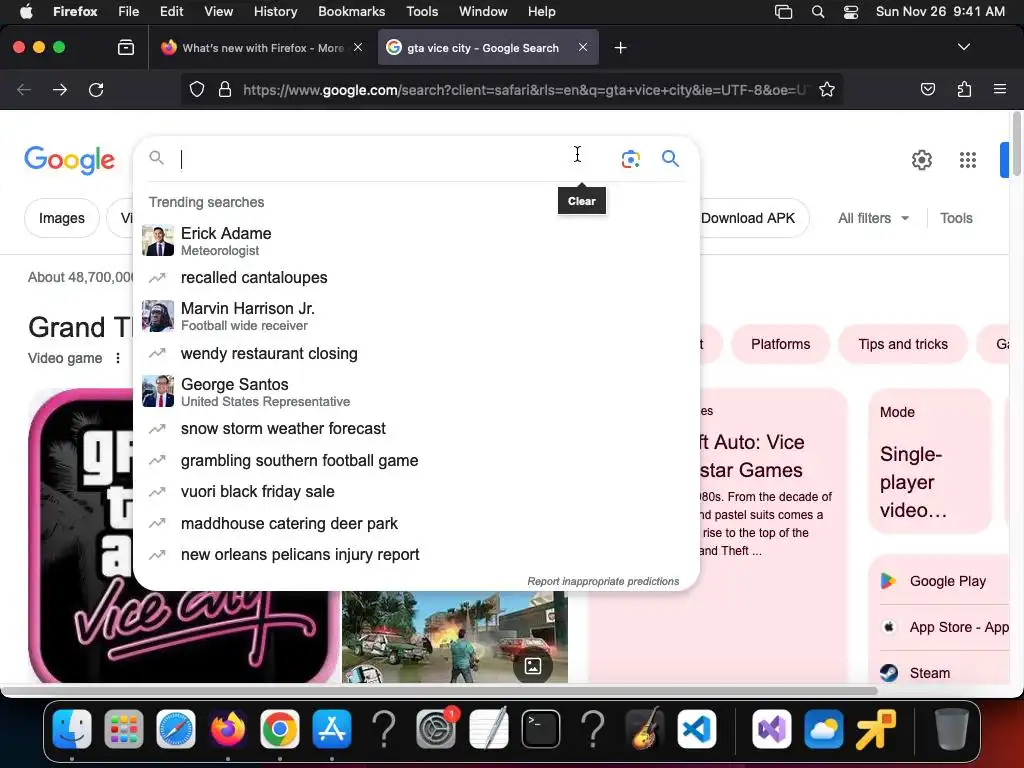The image size is (1024, 768).
Task: Select George Santos suggestion
Action: (x=416, y=392)
